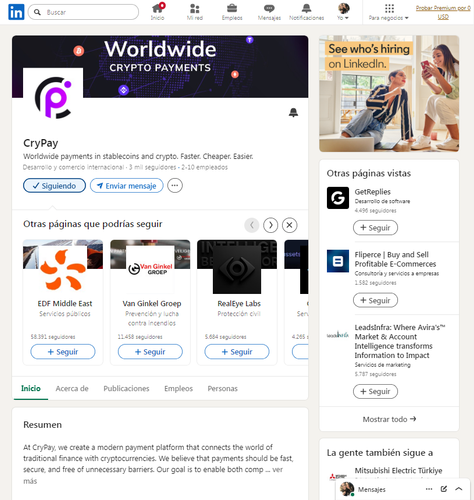Open Mitsubishi Electric Türkiye page
Viewport: 474px width, 500px height.
pos(398,471)
